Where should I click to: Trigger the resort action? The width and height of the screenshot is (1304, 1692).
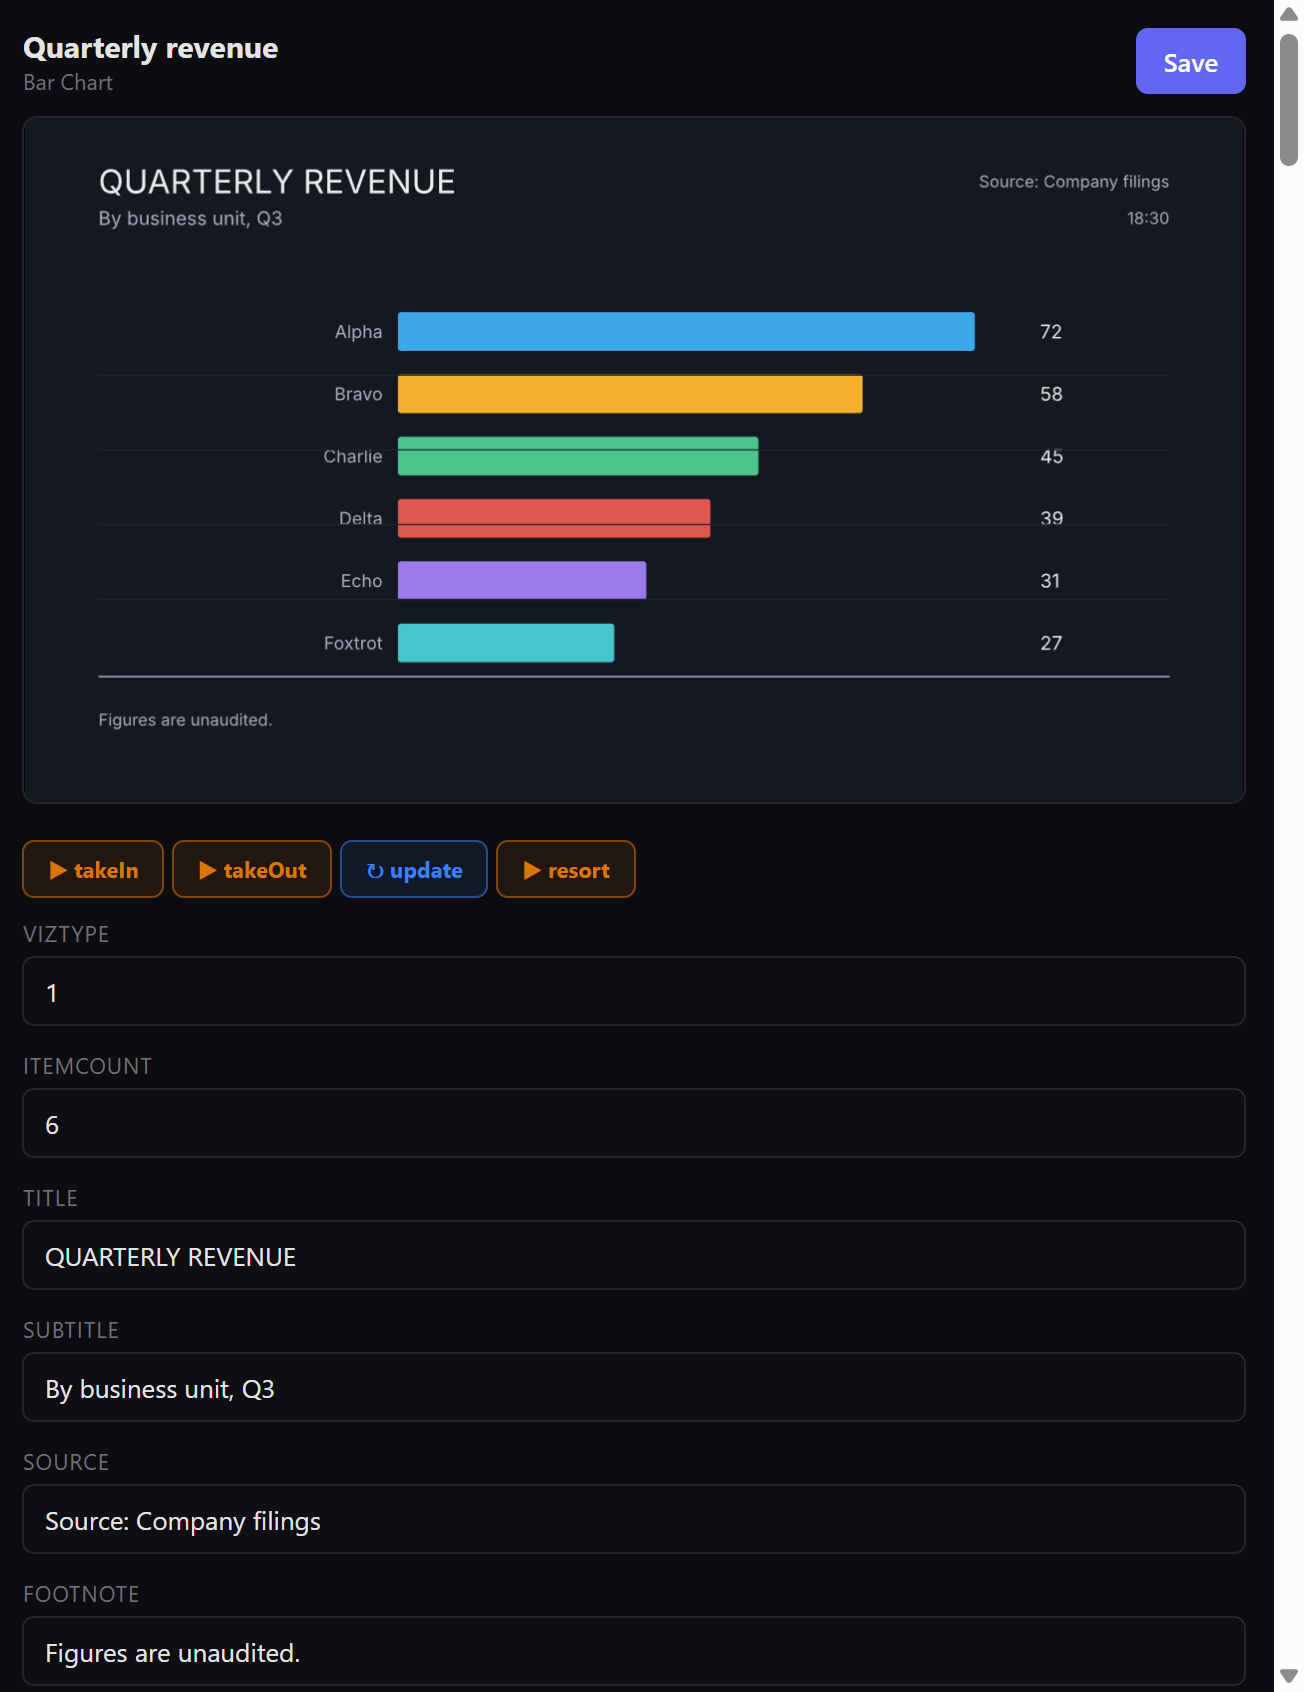click(x=566, y=869)
